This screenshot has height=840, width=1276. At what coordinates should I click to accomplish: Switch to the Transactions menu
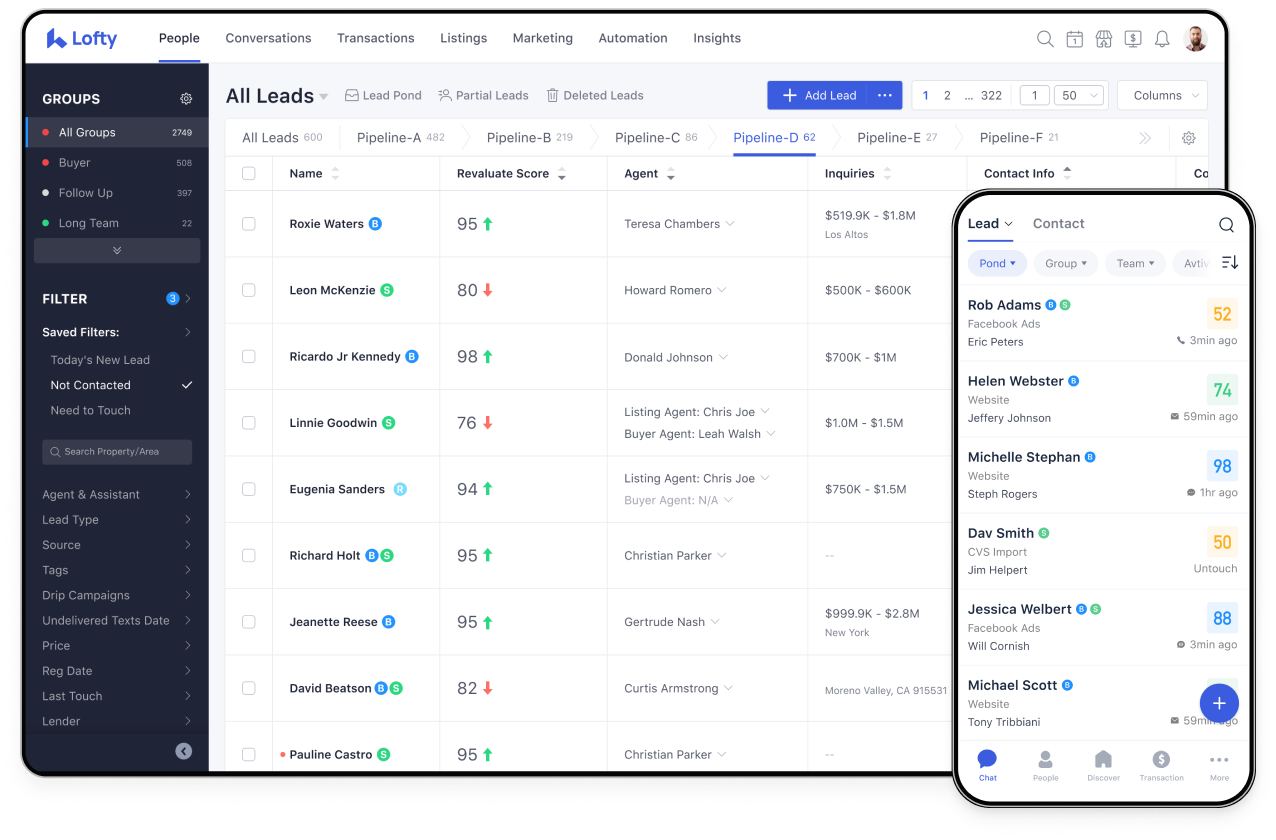[x=375, y=38]
